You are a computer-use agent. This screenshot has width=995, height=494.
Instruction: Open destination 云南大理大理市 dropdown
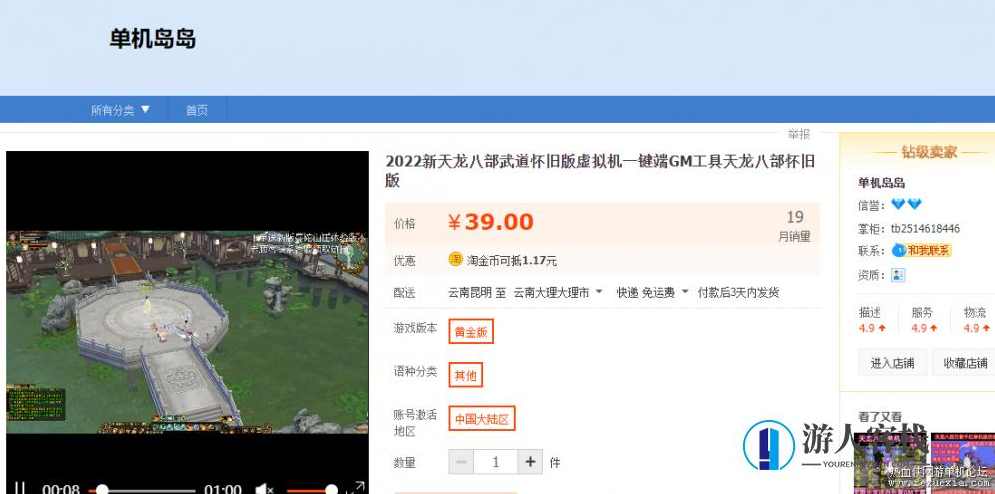pos(558,293)
